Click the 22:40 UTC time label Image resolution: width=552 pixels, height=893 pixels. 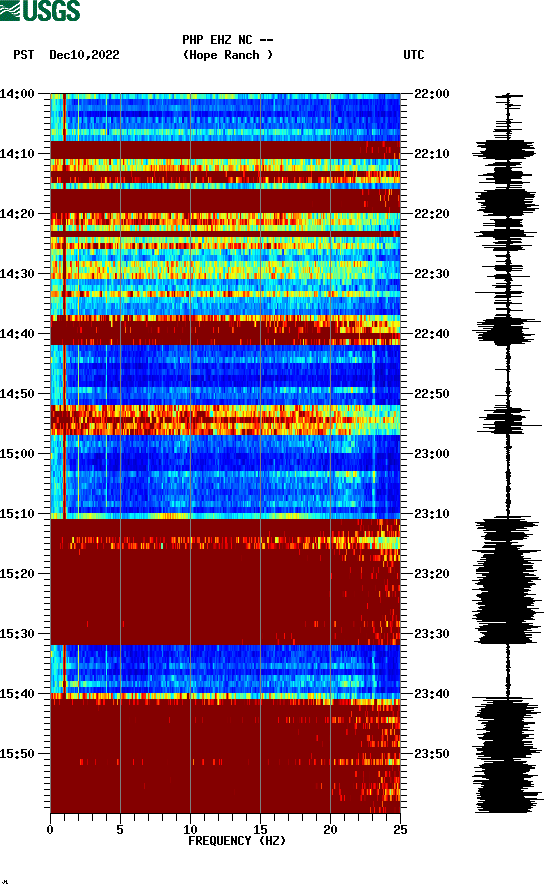(x=432, y=334)
